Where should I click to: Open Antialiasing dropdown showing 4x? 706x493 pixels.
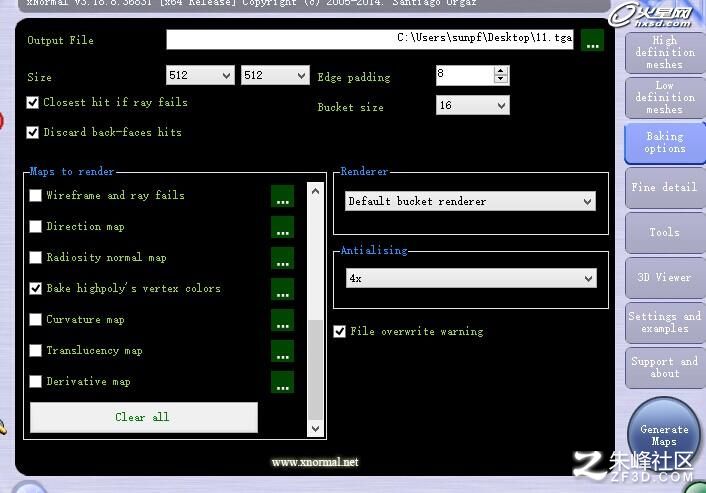[x=471, y=278]
